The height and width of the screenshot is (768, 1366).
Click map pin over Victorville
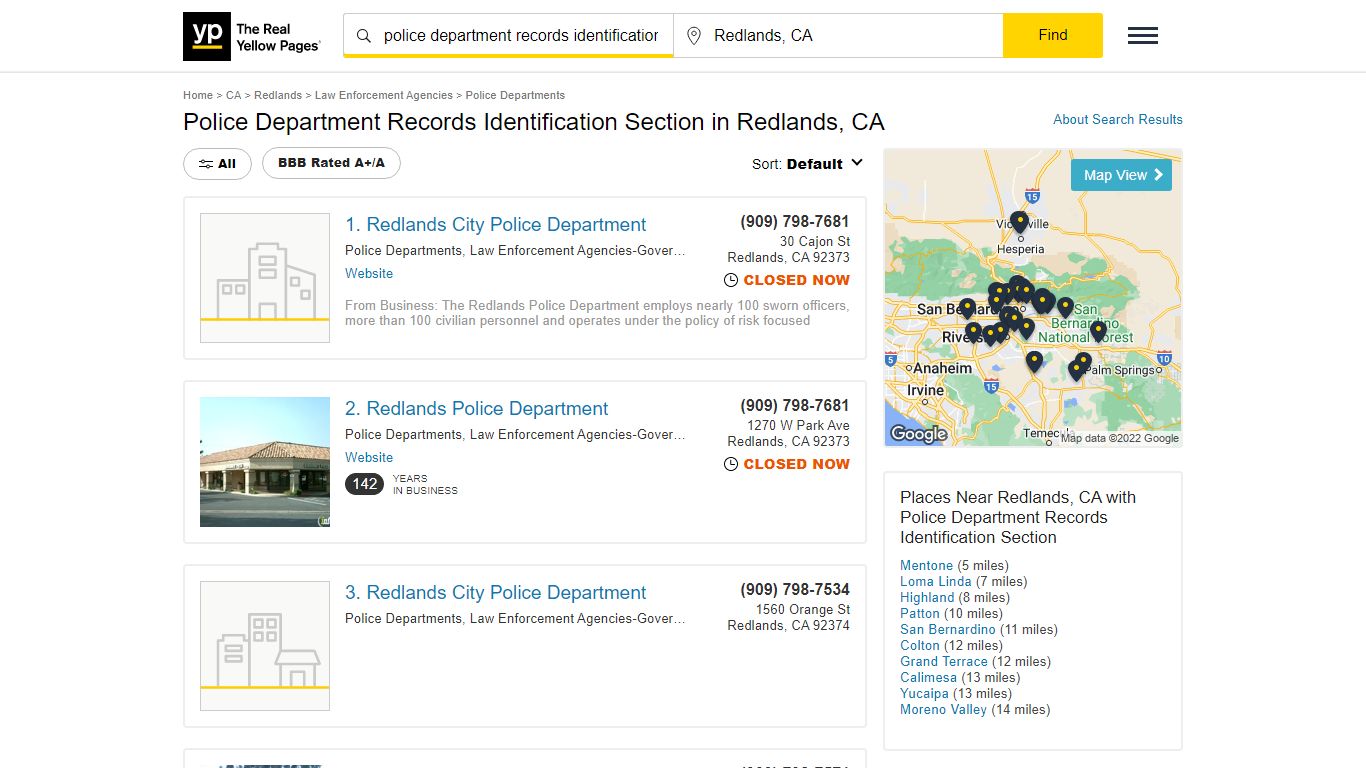tap(1019, 222)
